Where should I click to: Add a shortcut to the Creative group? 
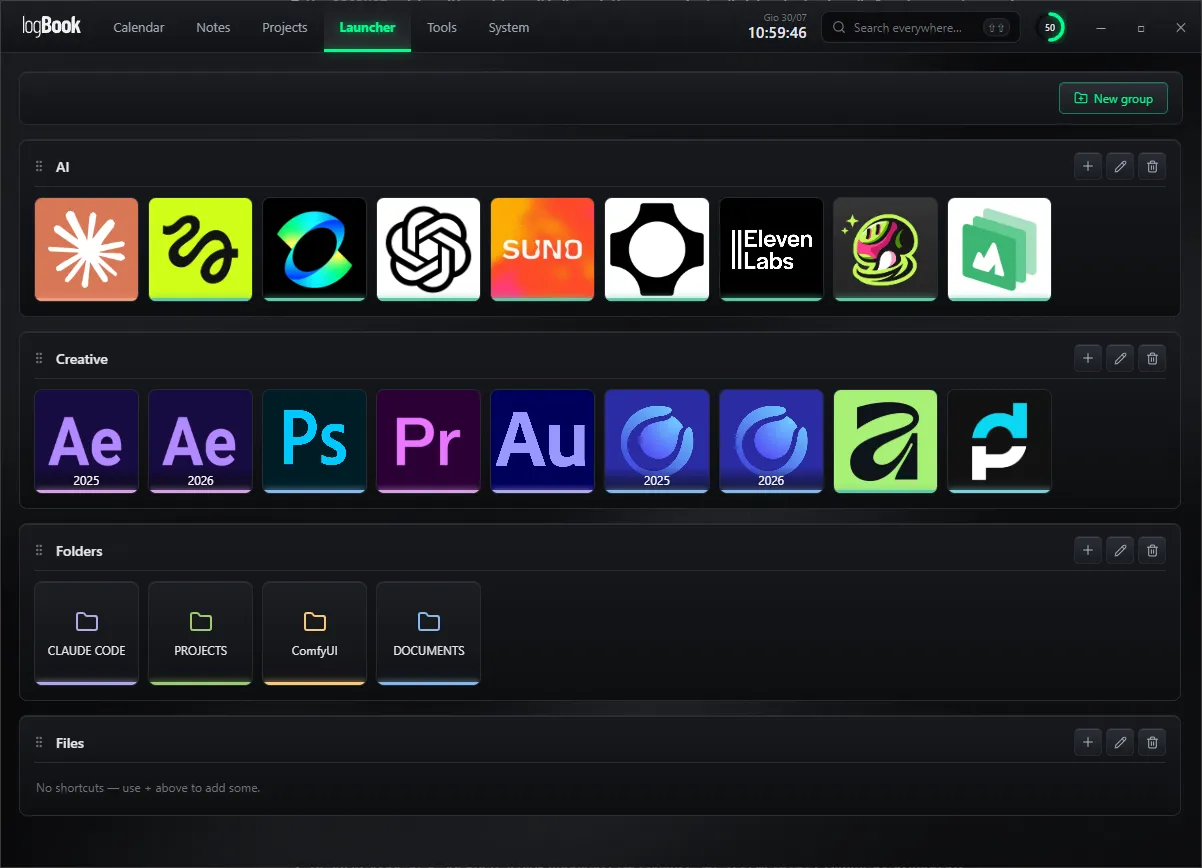point(1088,358)
